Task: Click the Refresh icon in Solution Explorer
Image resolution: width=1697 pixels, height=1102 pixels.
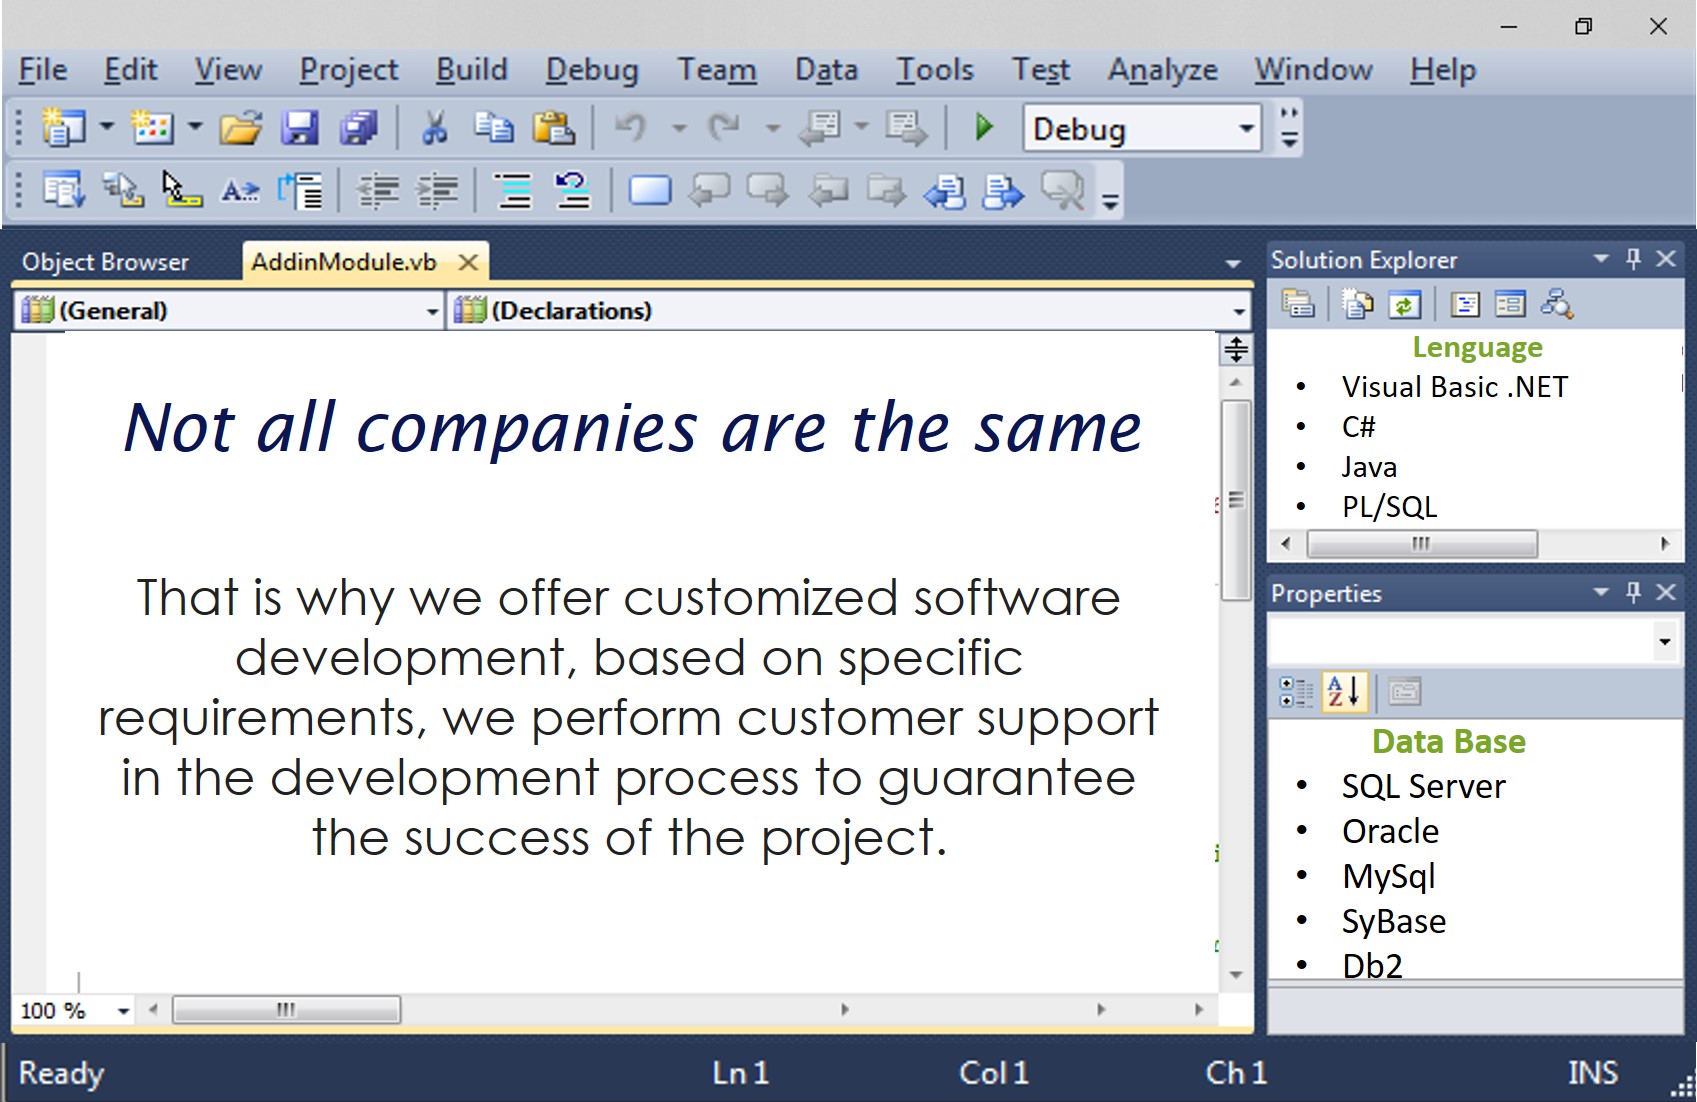Action: (1404, 304)
